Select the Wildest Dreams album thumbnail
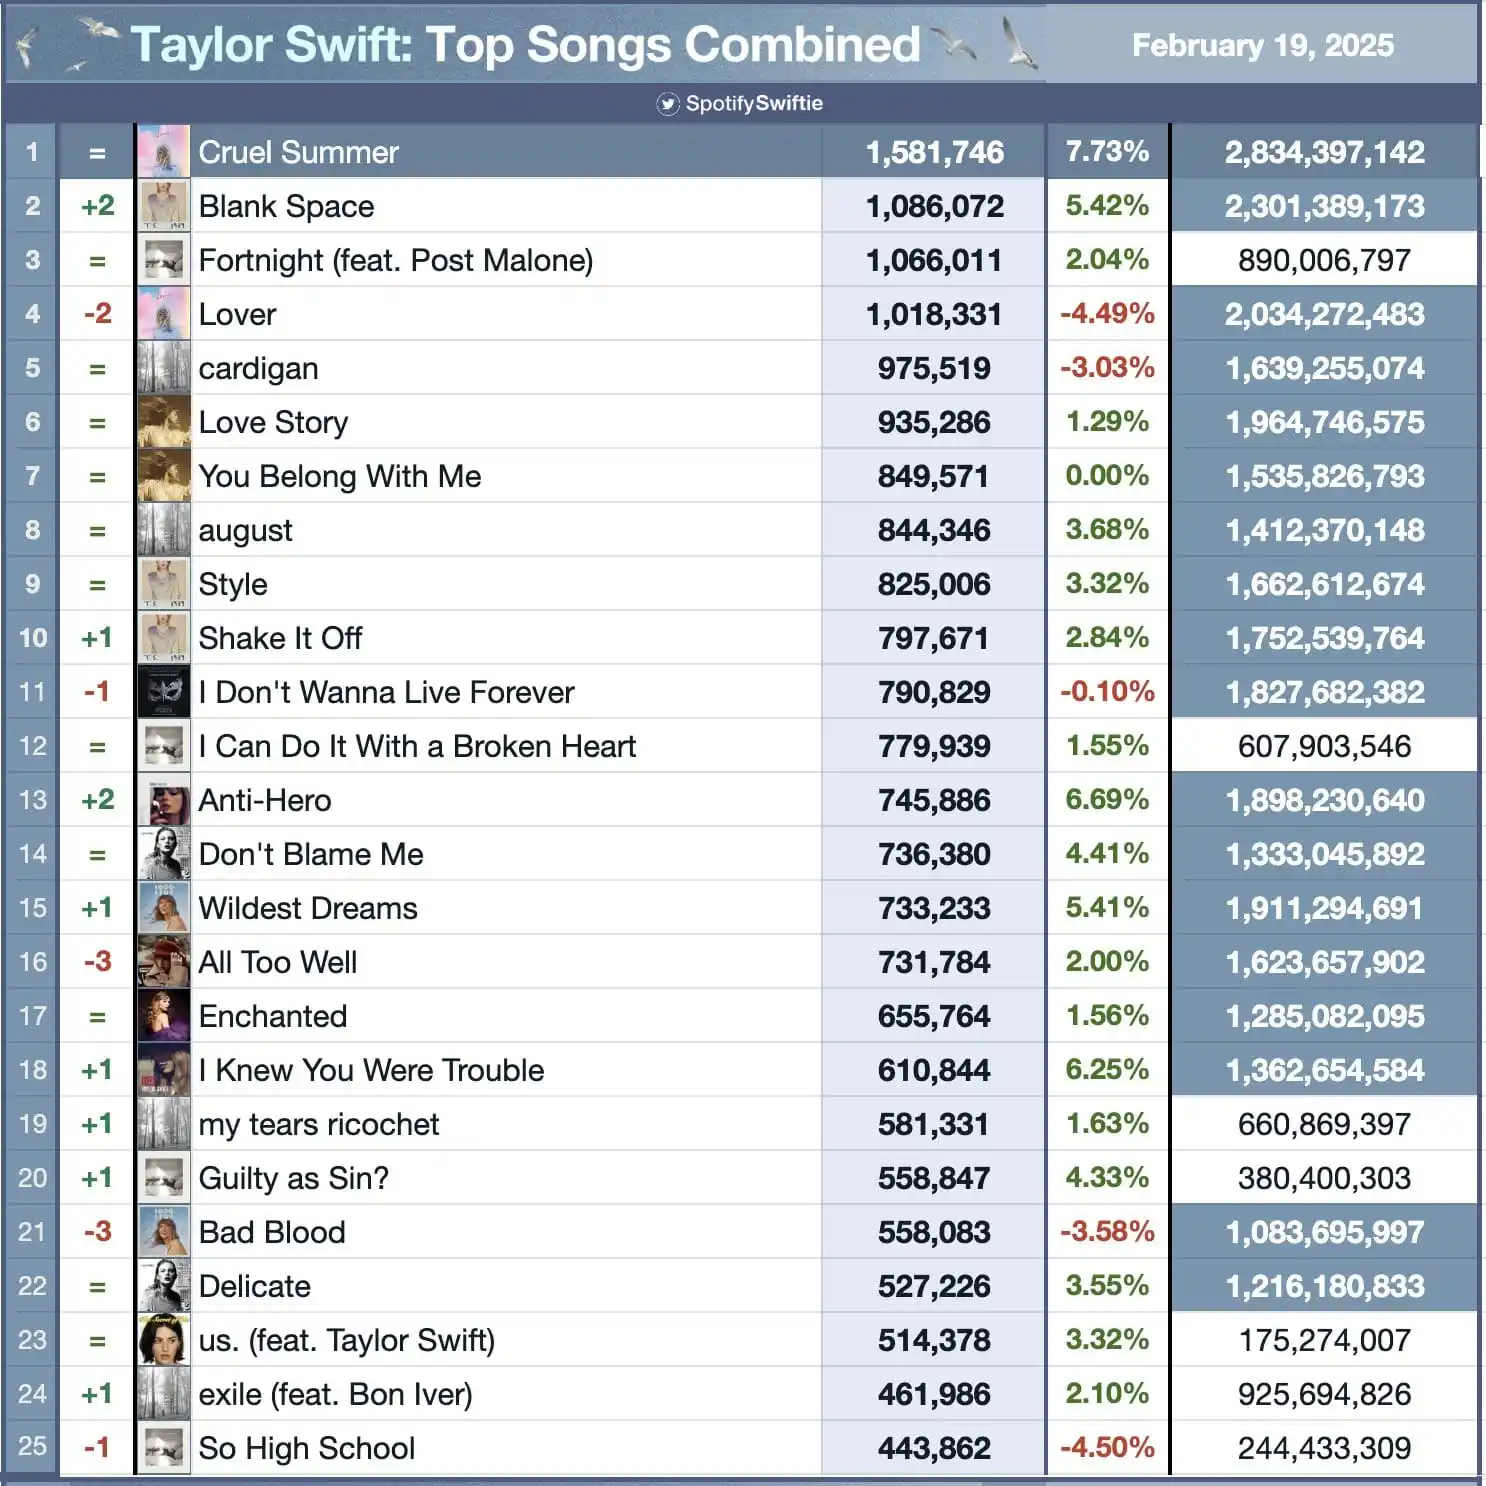1486x1486 pixels. click(x=163, y=908)
